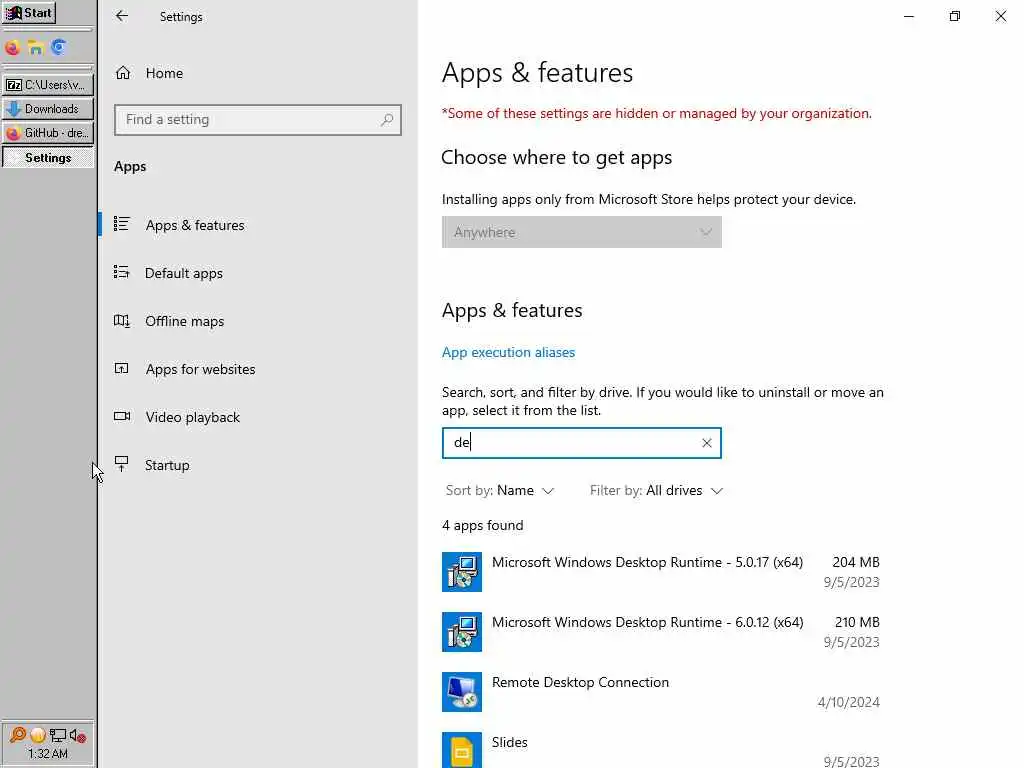Go to Settings Home
Image resolution: width=1024 pixels, height=768 pixels.
tap(164, 73)
